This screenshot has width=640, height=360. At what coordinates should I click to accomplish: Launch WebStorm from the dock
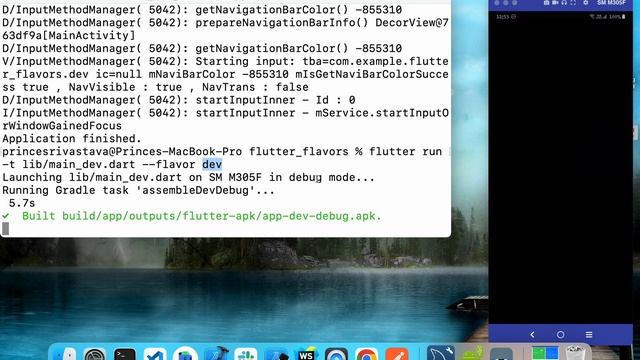306,354
